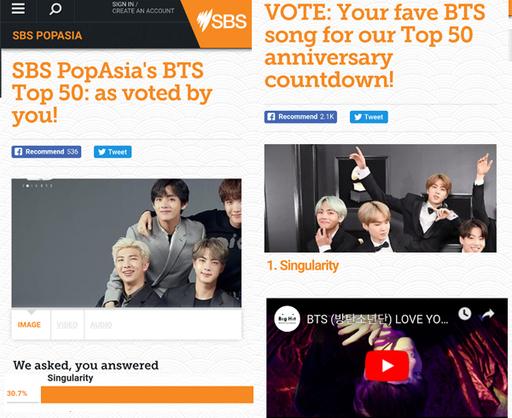Select the AUDIO tab
The width and height of the screenshot is (512, 418).
[101, 325]
